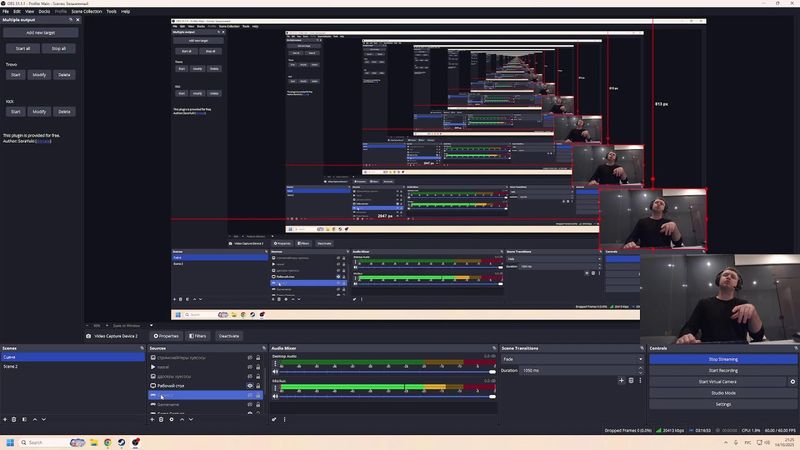Open the Docks menu

tap(44, 11)
